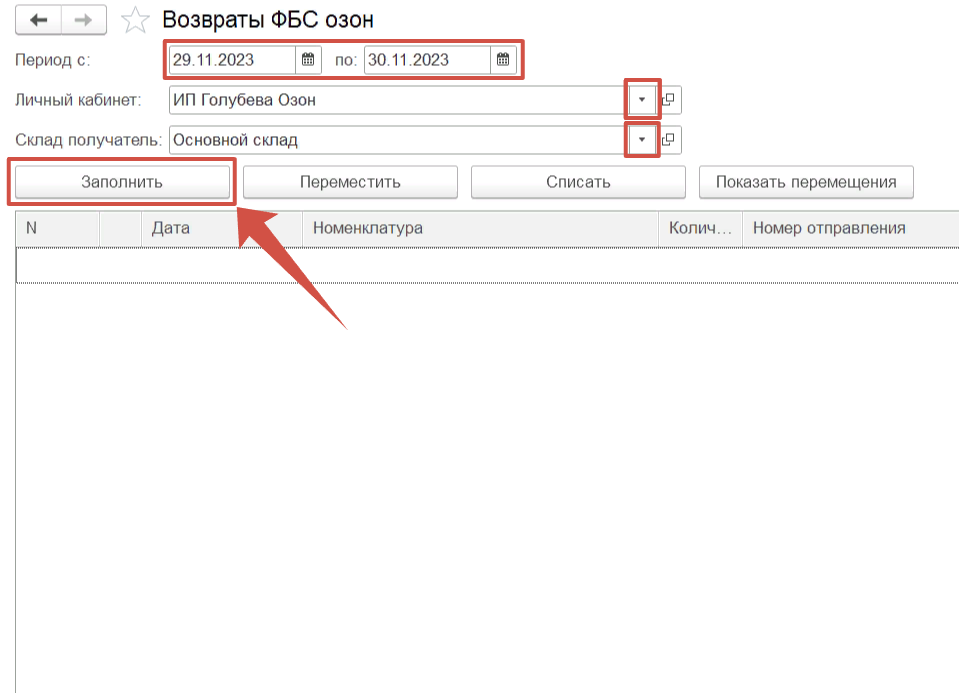Click the period start date field
The width and height of the screenshot is (959, 693).
231,60
